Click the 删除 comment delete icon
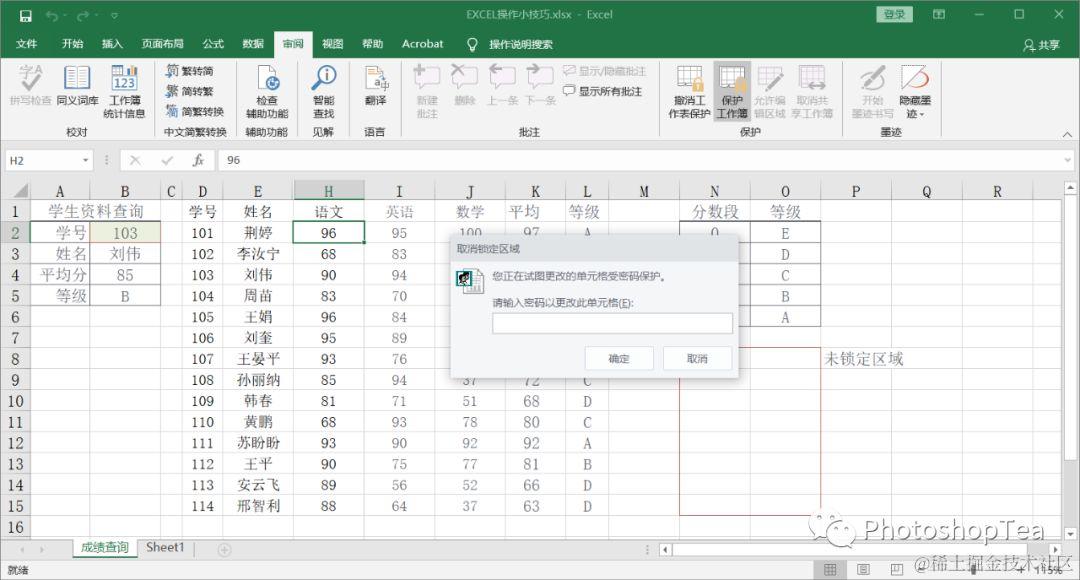 click(465, 85)
